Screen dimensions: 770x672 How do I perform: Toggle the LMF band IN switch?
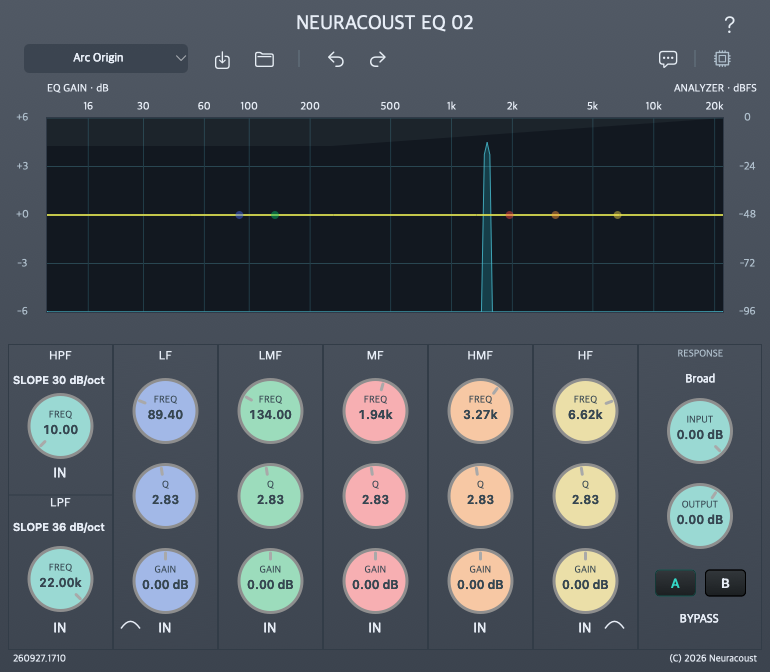[x=270, y=627]
